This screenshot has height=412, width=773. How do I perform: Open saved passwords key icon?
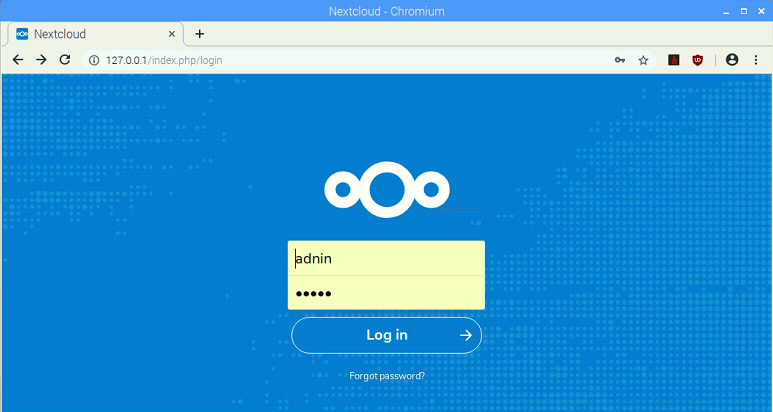620,60
